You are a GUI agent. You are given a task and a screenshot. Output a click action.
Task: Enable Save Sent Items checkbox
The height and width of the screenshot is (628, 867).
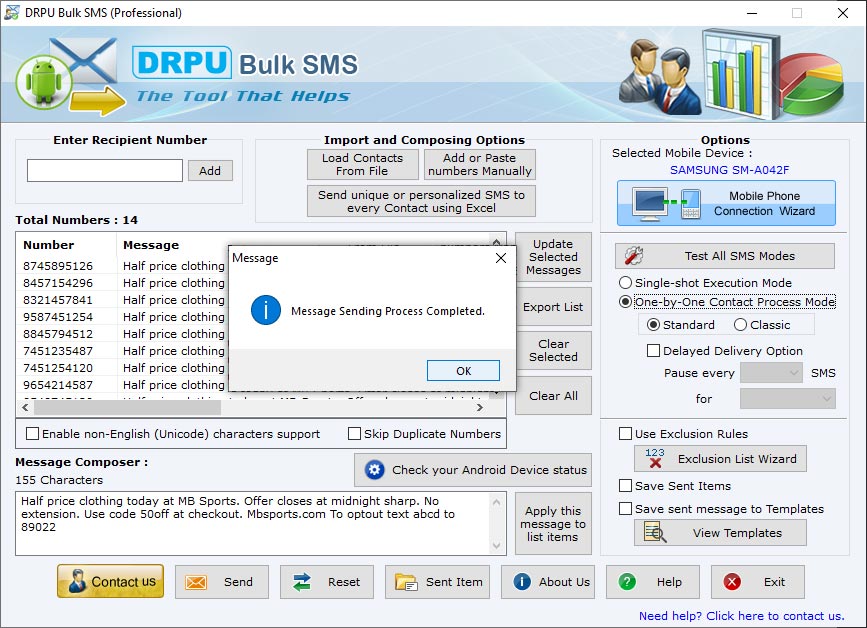(625, 485)
